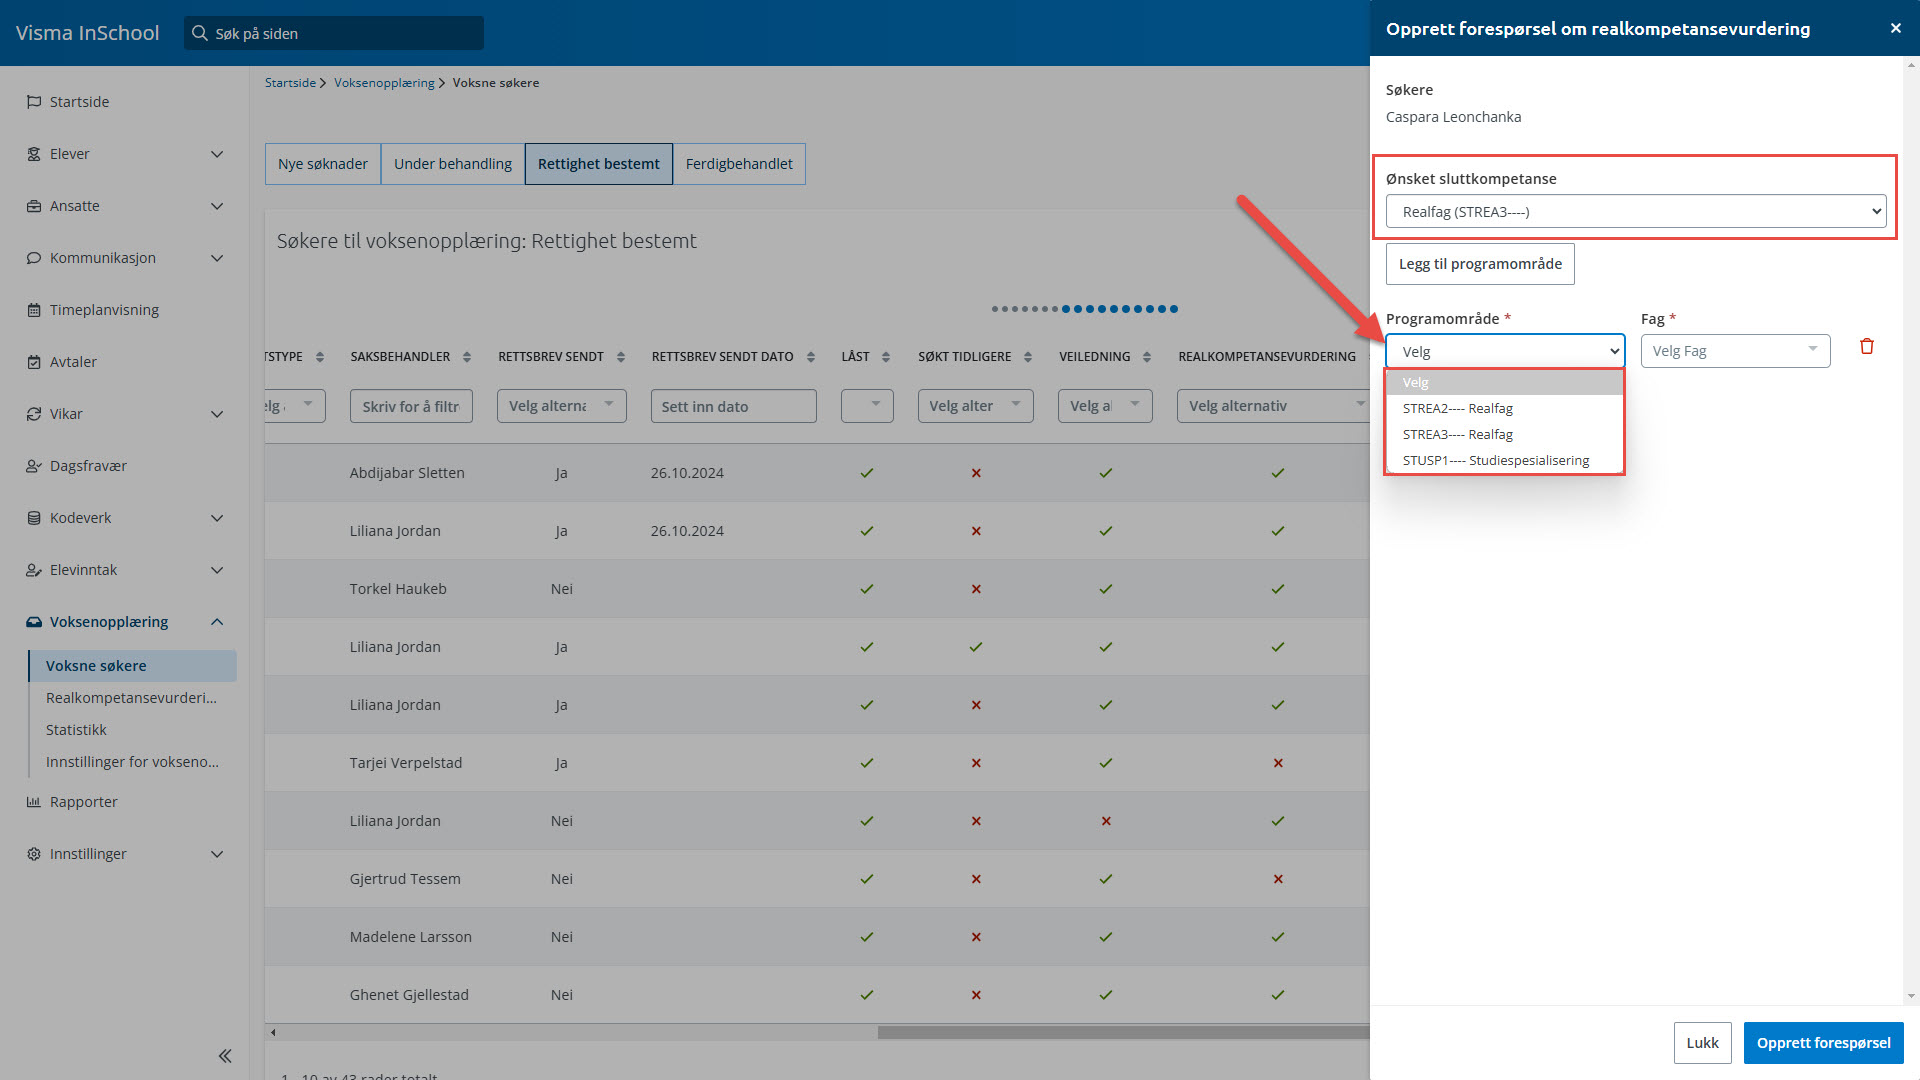The height and width of the screenshot is (1080, 1920).
Task: Click Abdijabar Sletten in the table
Action: pos(407,473)
